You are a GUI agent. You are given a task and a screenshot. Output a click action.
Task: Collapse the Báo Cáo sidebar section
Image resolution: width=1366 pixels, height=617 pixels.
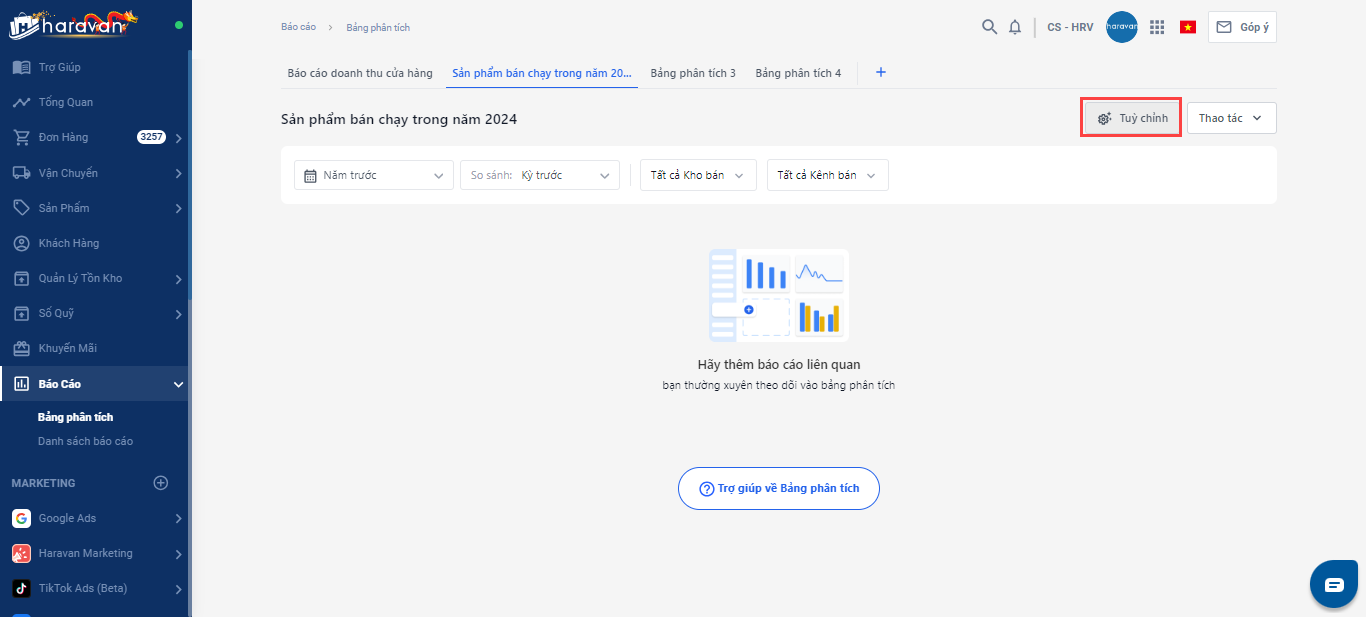coord(178,384)
